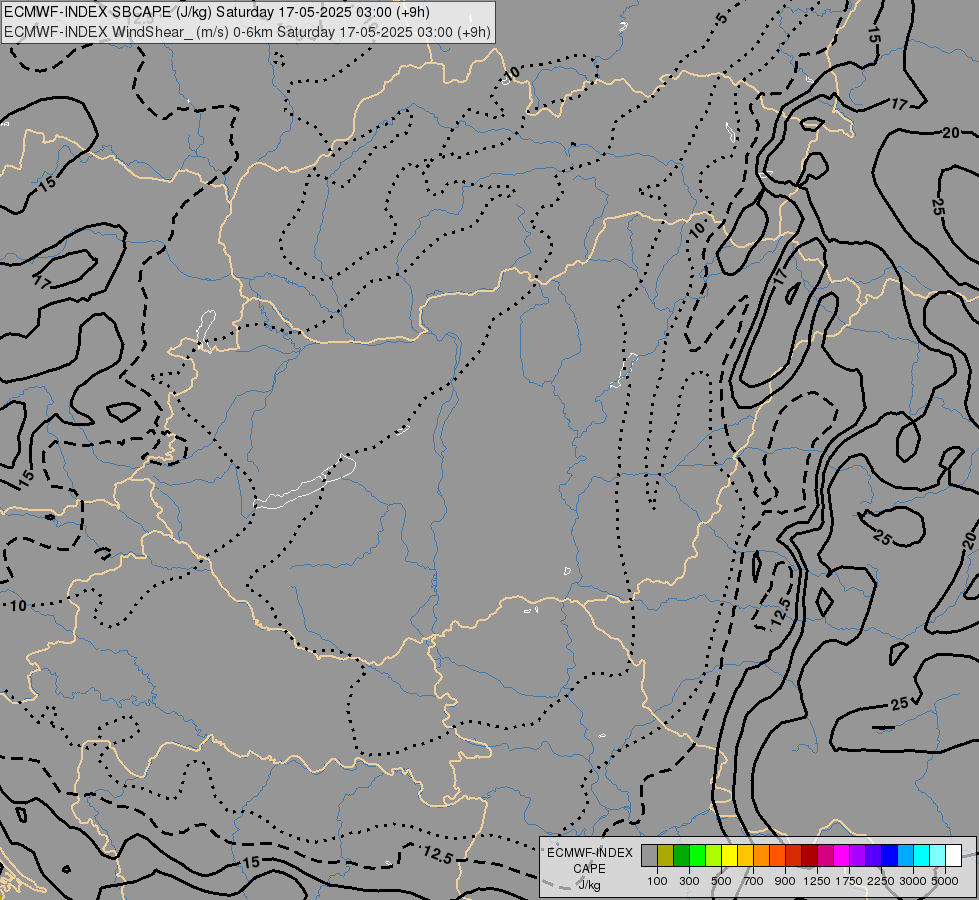This screenshot has height=900, width=979.
Task: Click the '500' legend value
Action: point(721,881)
